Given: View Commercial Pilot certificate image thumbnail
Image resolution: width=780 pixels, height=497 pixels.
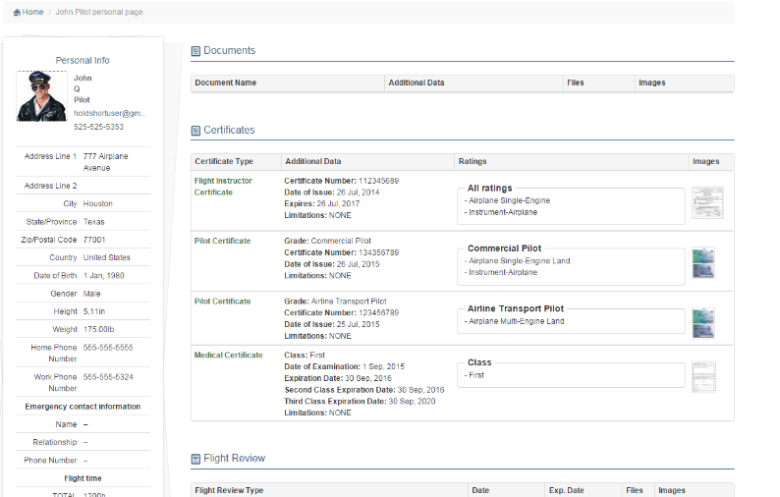Looking at the screenshot, I should coord(703,262).
